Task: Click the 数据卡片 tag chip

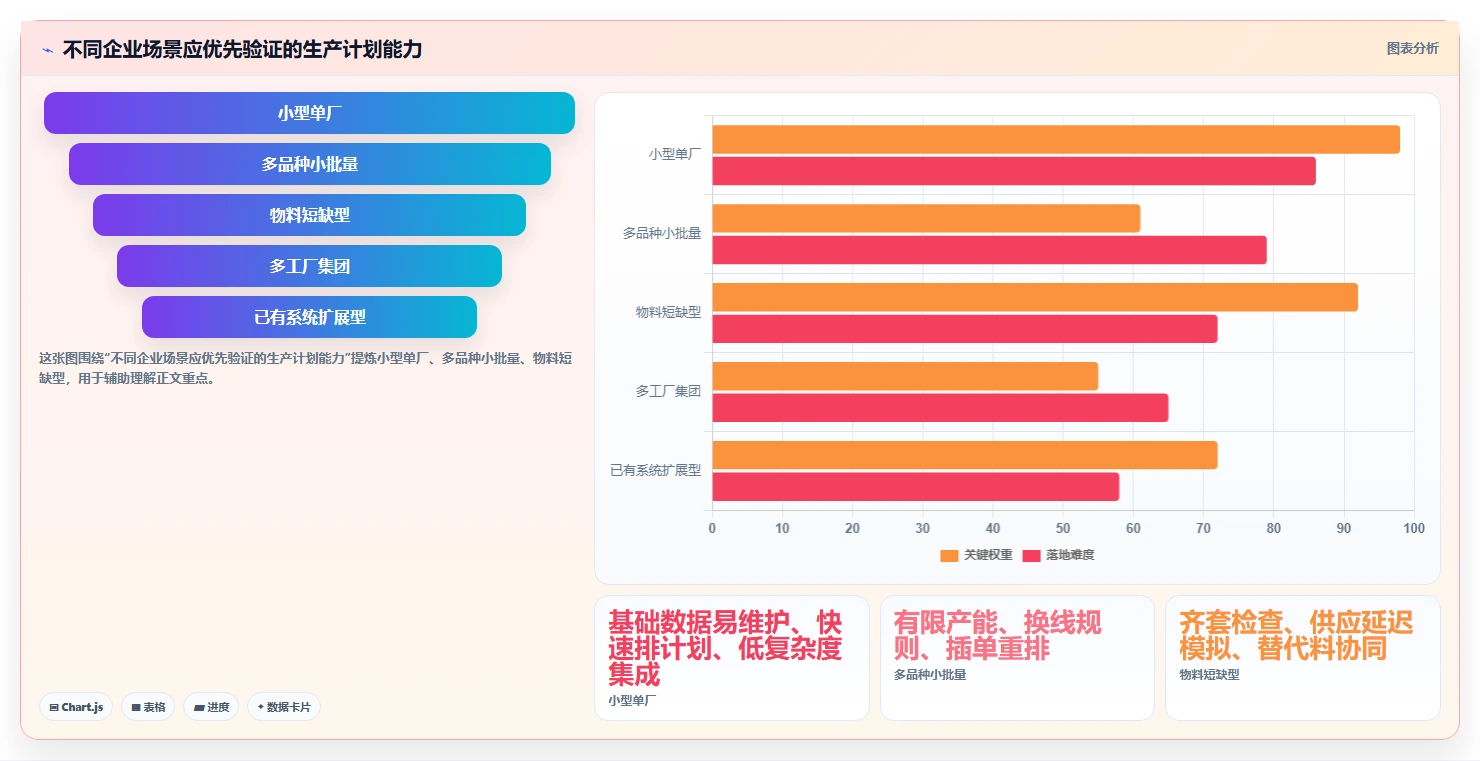Action: pyautogui.click(x=284, y=707)
